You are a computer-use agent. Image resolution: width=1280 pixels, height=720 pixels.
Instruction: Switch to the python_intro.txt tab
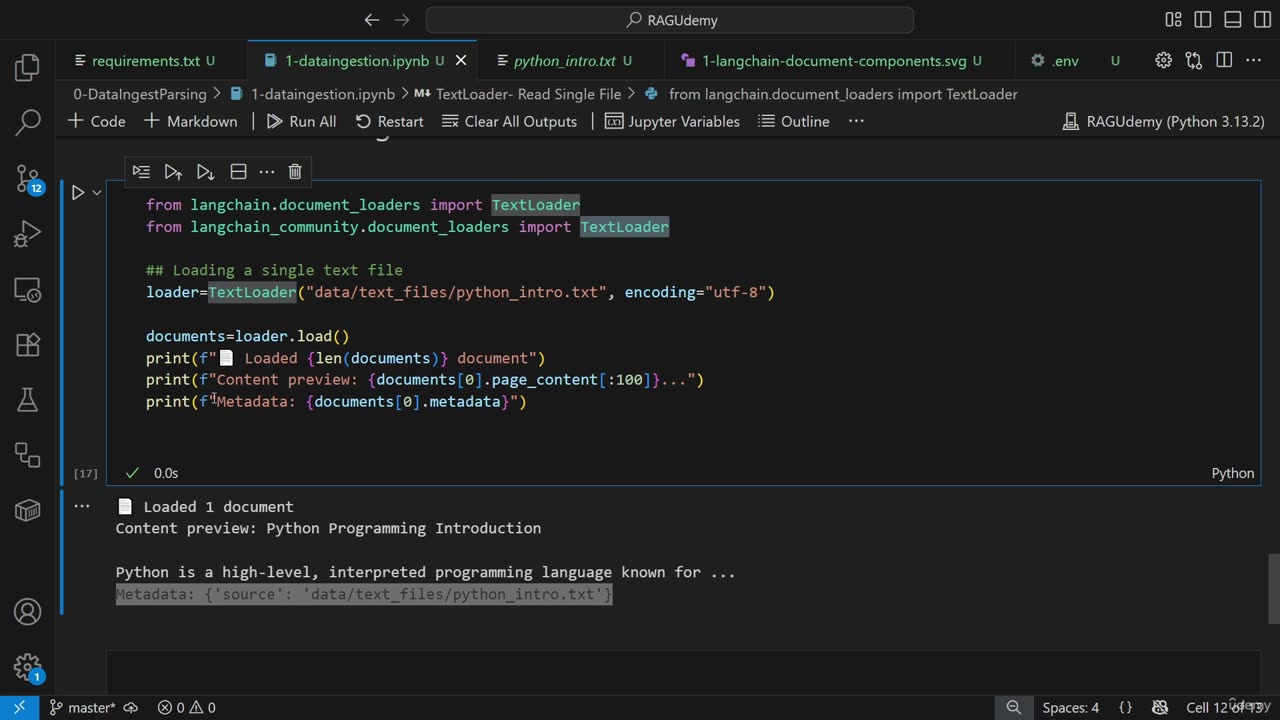pyautogui.click(x=564, y=61)
